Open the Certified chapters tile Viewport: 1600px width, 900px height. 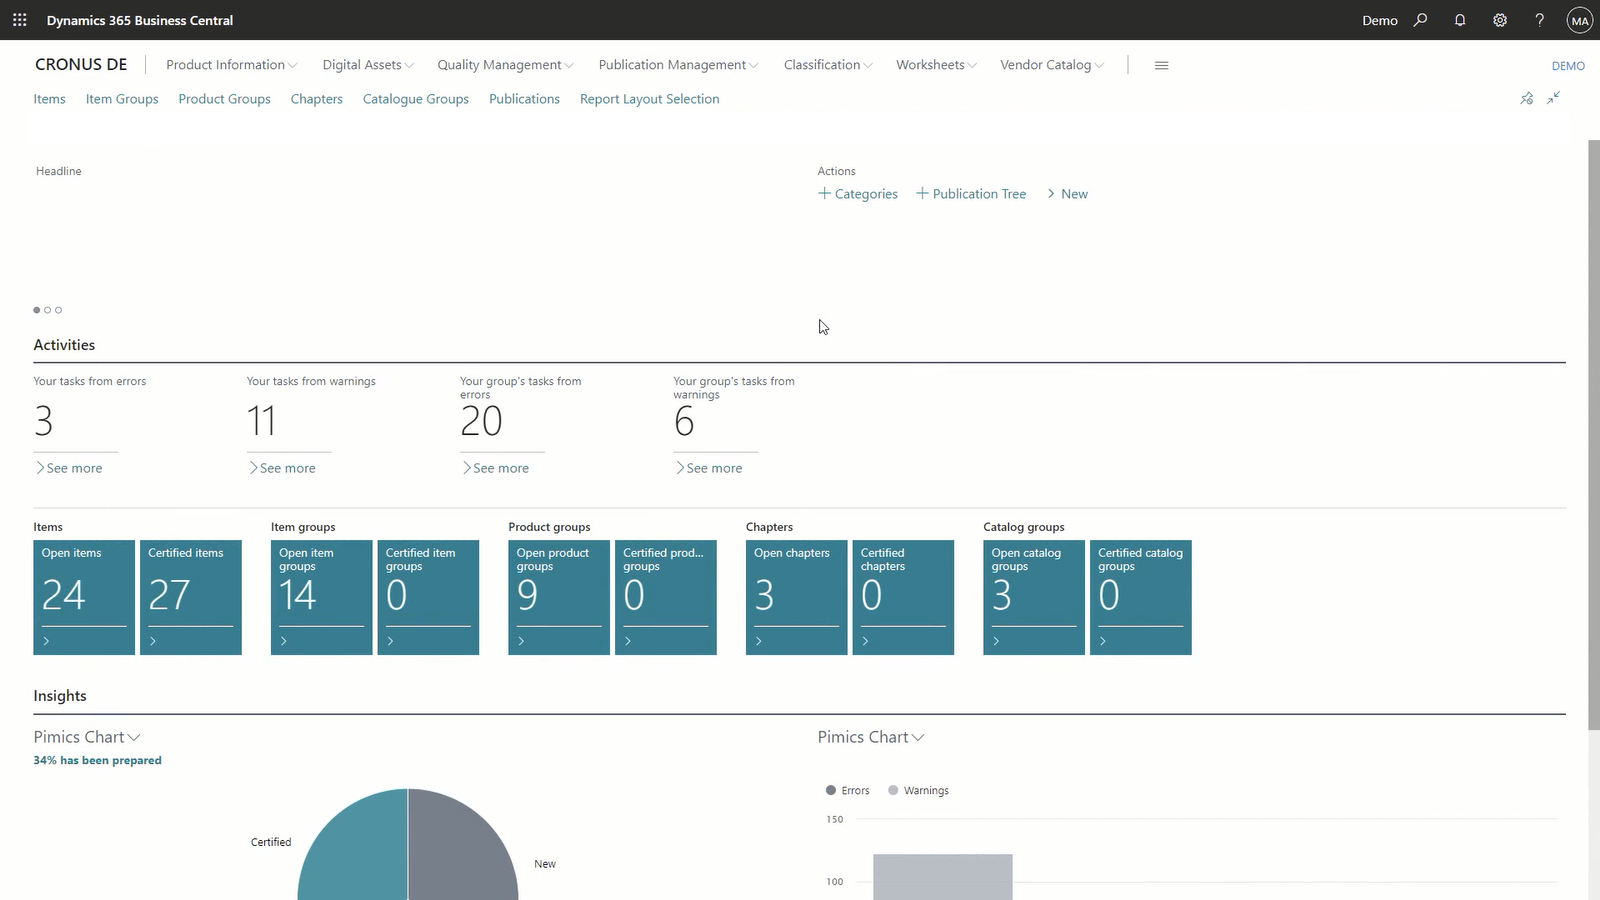pos(903,597)
